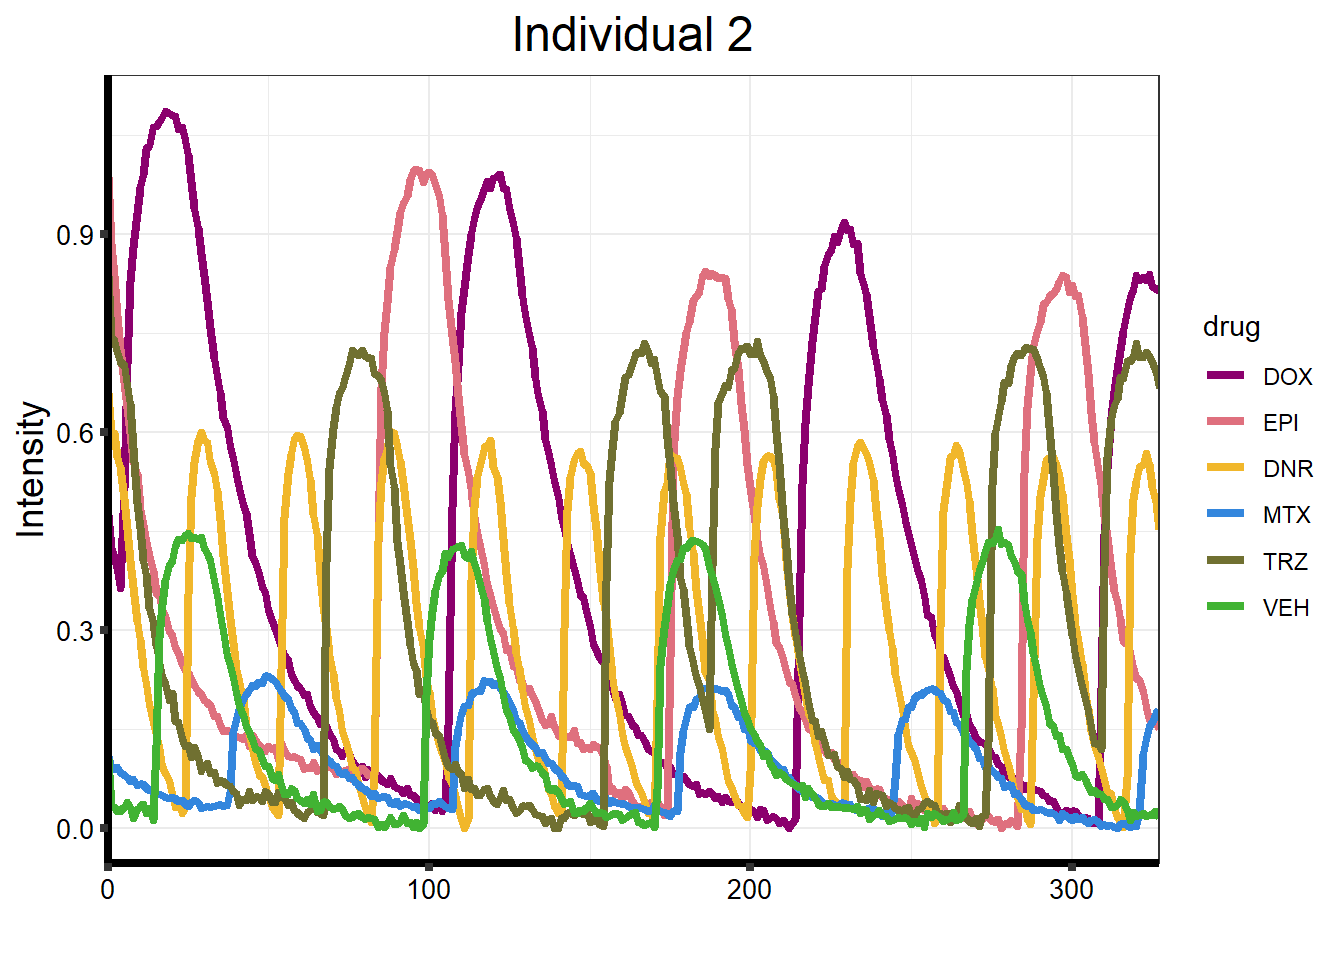This screenshot has height=960, width=1344.
Task: Click the yellow DNR legend color key
Action: click(1225, 468)
